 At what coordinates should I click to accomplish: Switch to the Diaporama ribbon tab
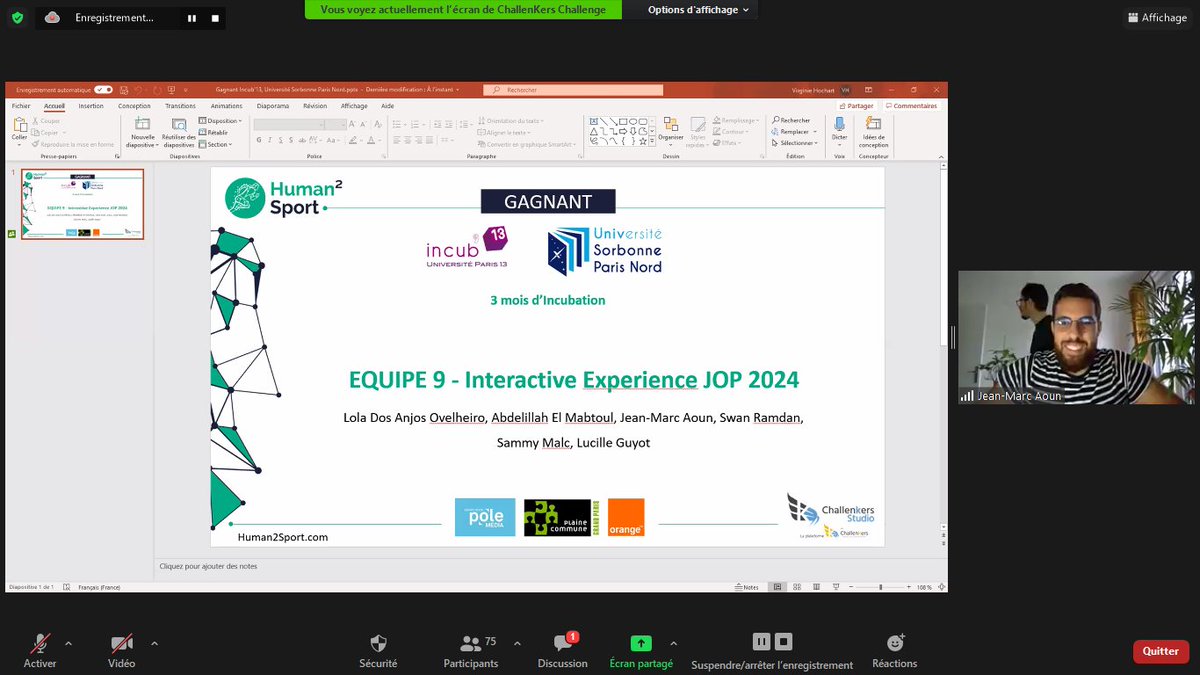pos(273,106)
